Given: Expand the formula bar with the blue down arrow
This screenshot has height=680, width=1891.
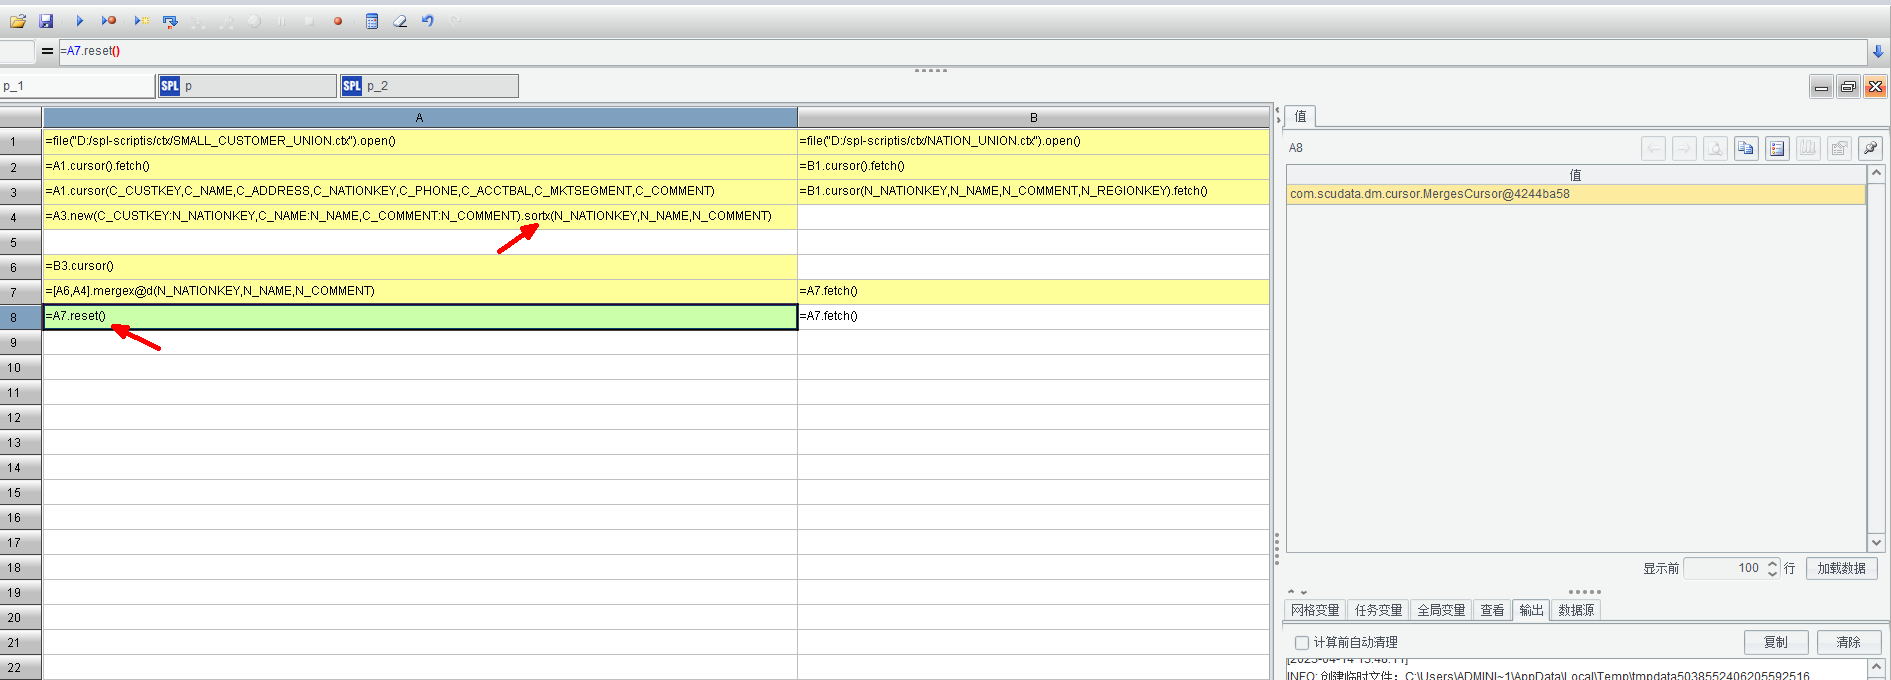Looking at the screenshot, I should [x=1878, y=52].
